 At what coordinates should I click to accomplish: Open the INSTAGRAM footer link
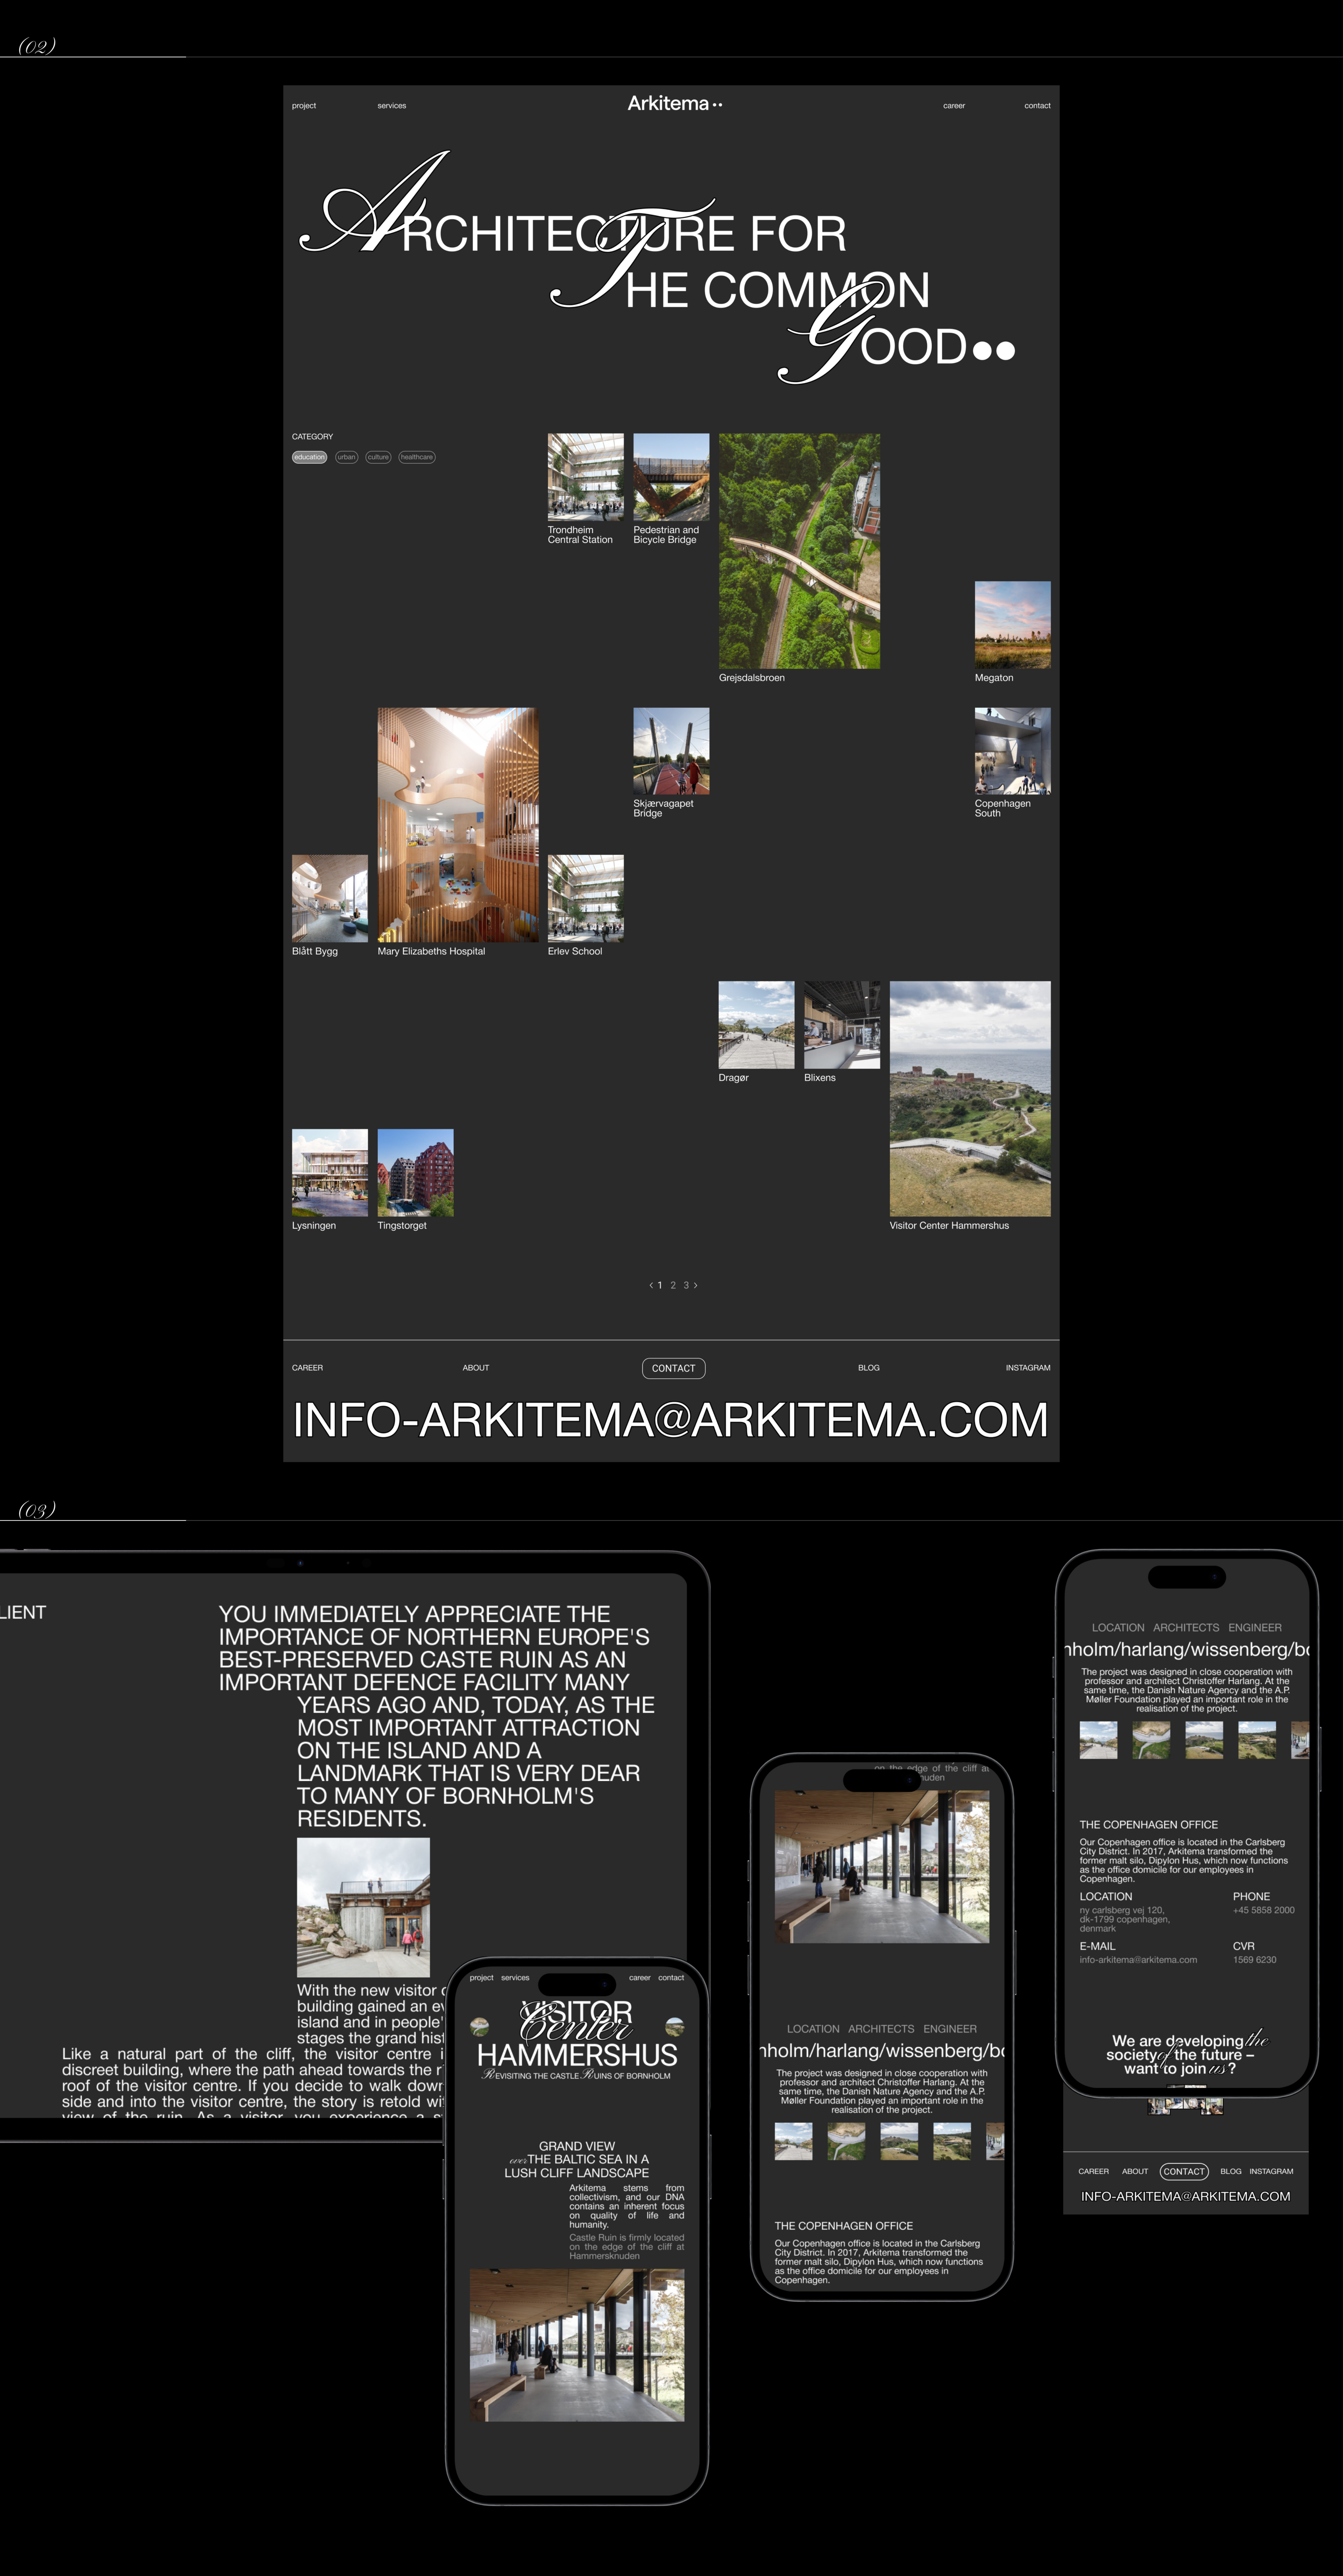1027,1368
